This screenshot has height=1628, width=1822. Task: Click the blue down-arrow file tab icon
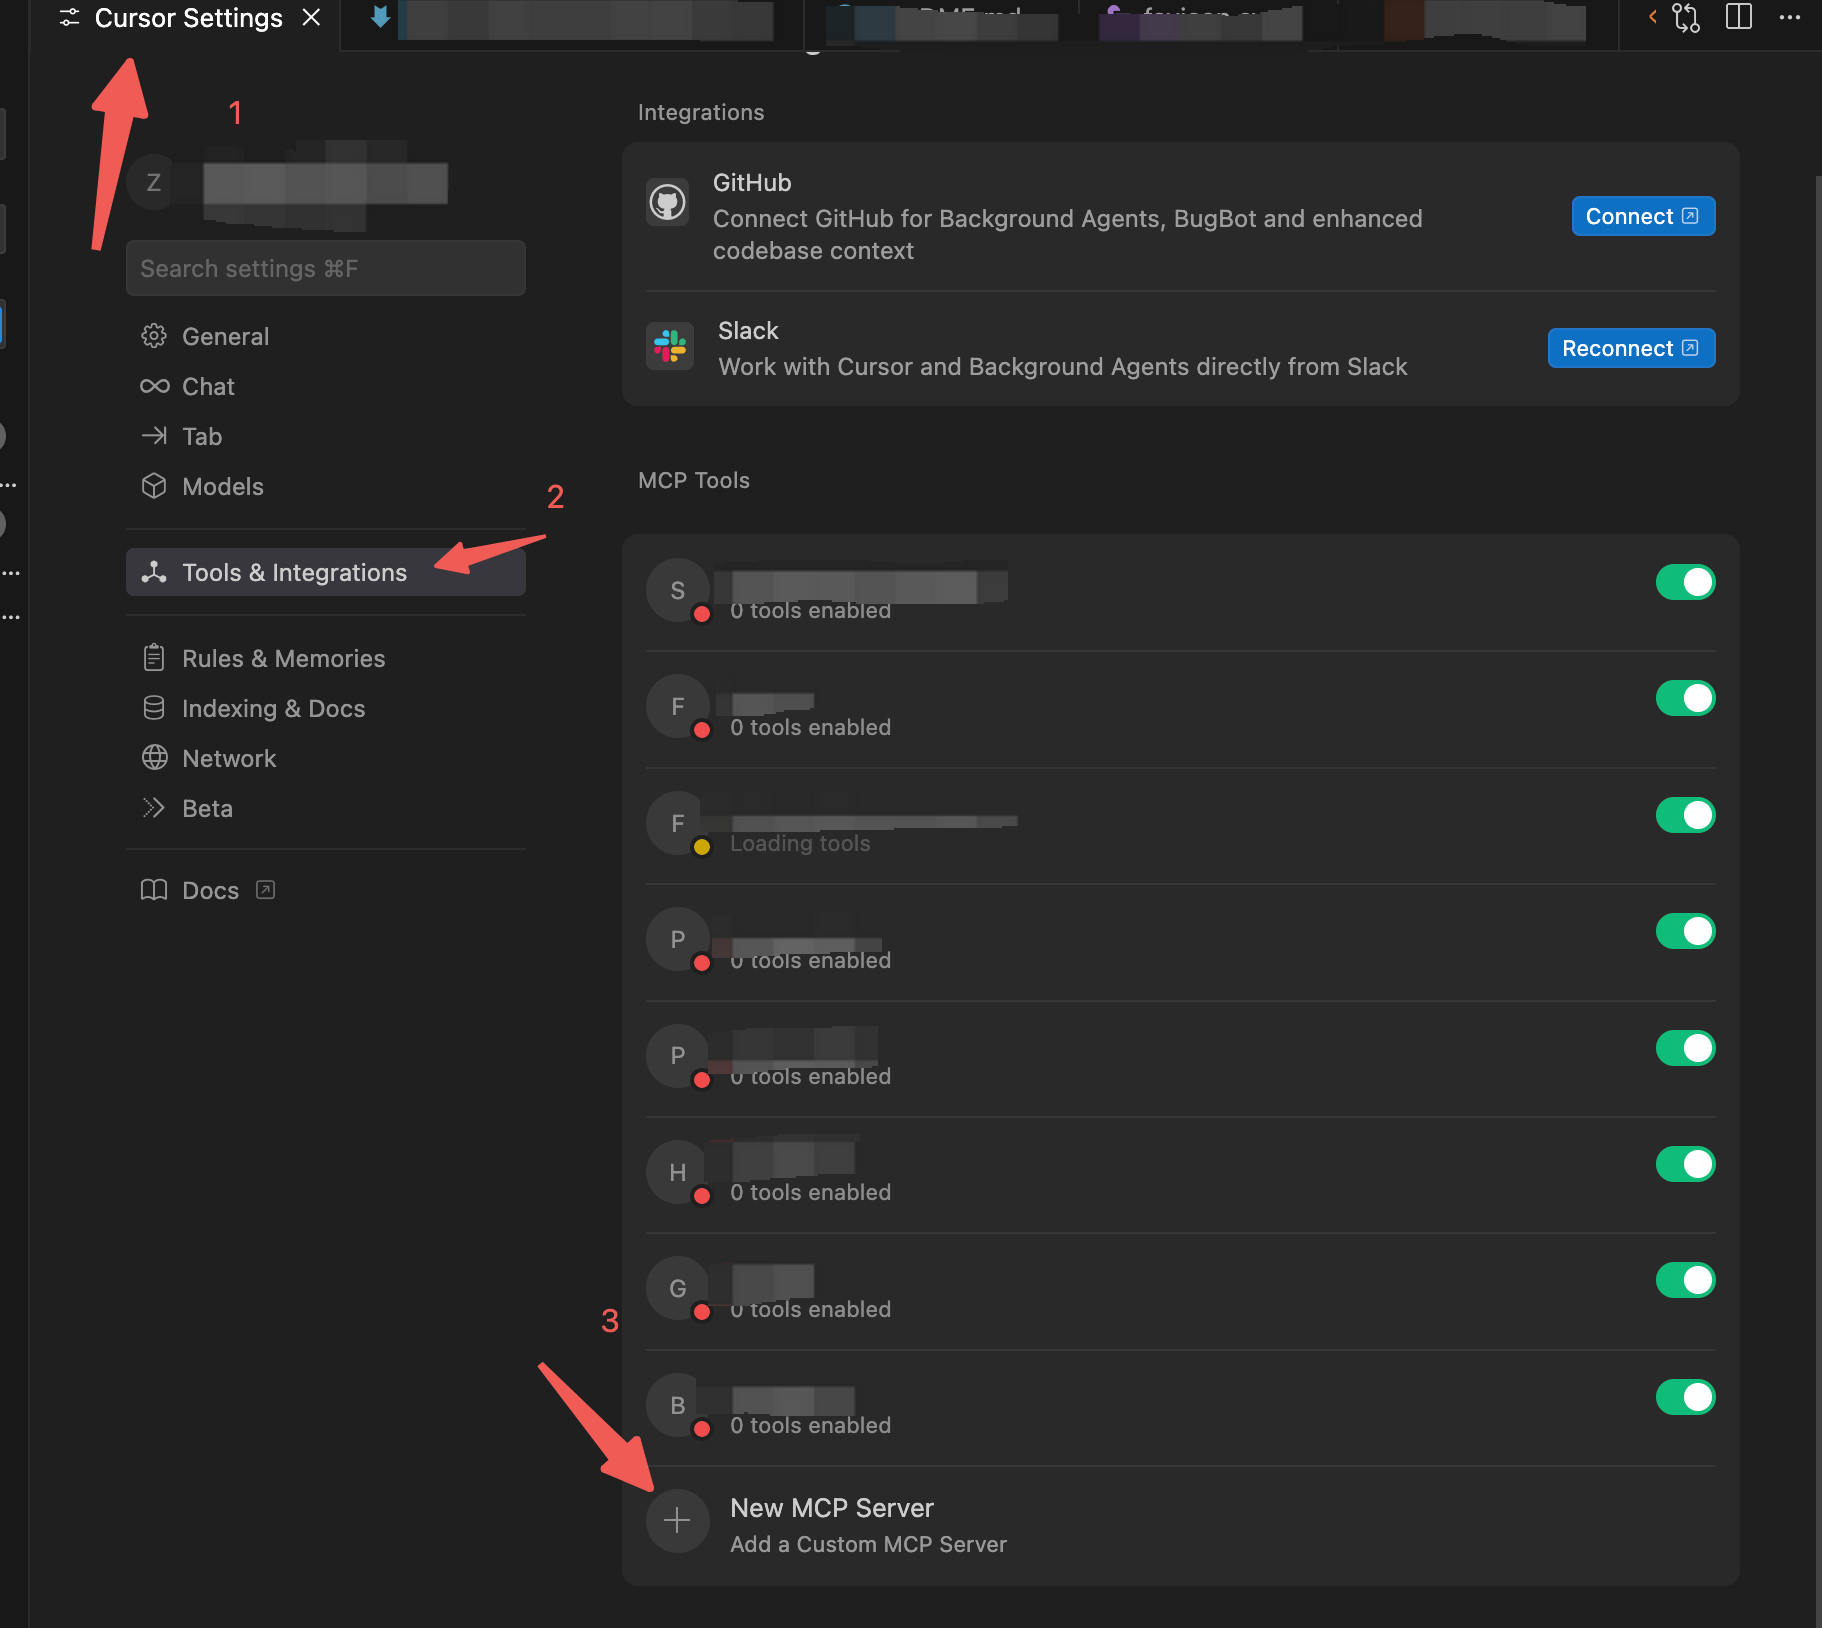[x=380, y=16]
